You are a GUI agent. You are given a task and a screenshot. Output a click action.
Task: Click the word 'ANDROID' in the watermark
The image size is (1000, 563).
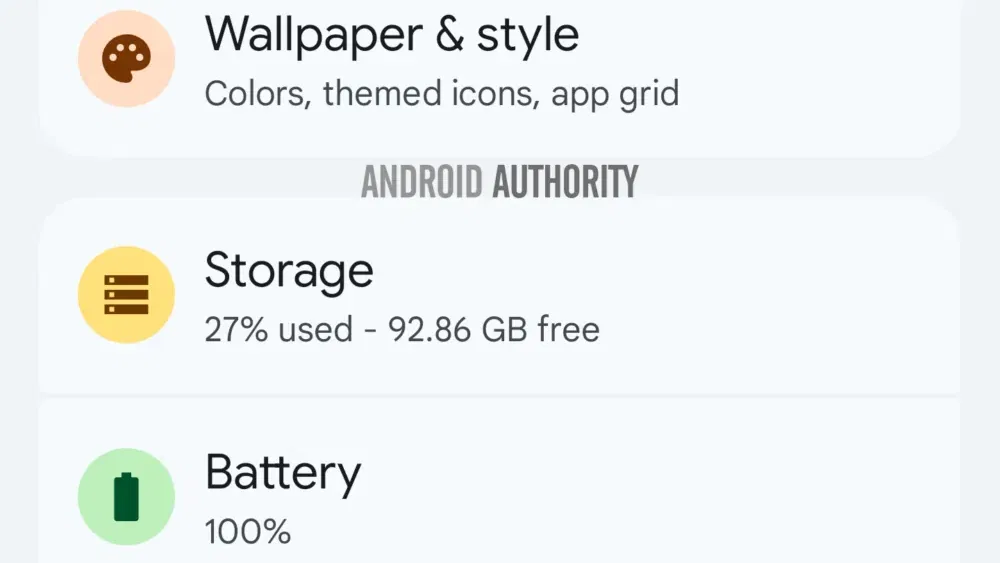422,182
